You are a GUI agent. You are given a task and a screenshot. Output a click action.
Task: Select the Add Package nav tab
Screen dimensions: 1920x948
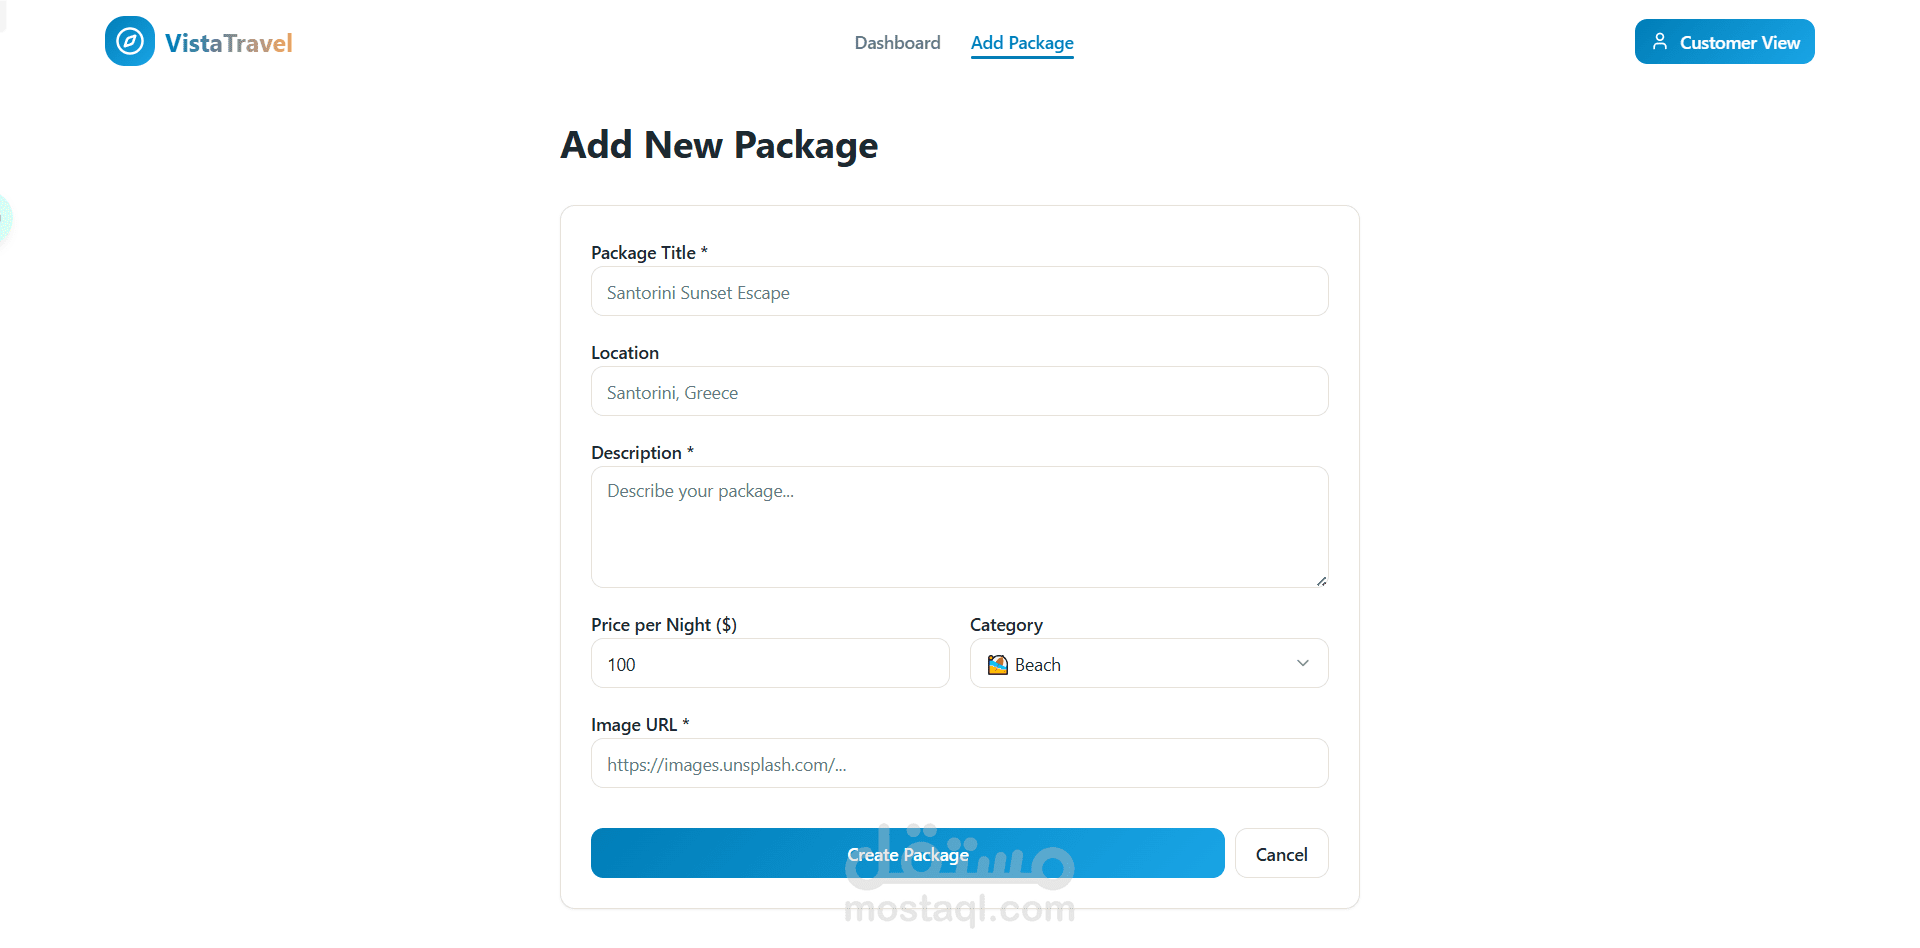[1022, 43]
